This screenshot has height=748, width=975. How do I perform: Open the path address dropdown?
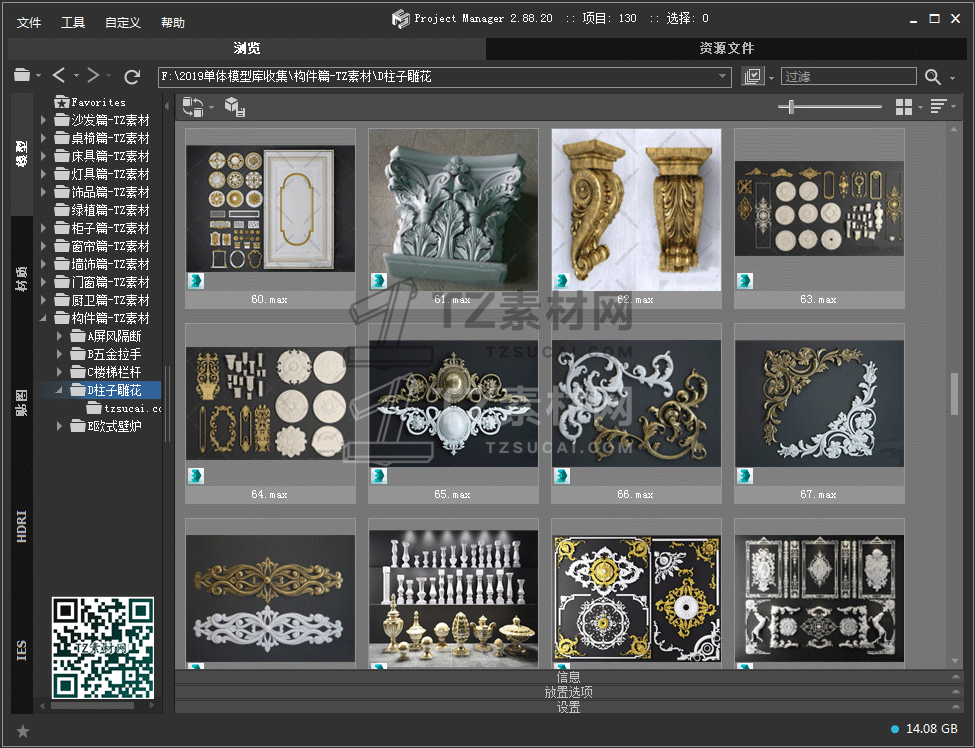pyautogui.click(x=723, y=77)
